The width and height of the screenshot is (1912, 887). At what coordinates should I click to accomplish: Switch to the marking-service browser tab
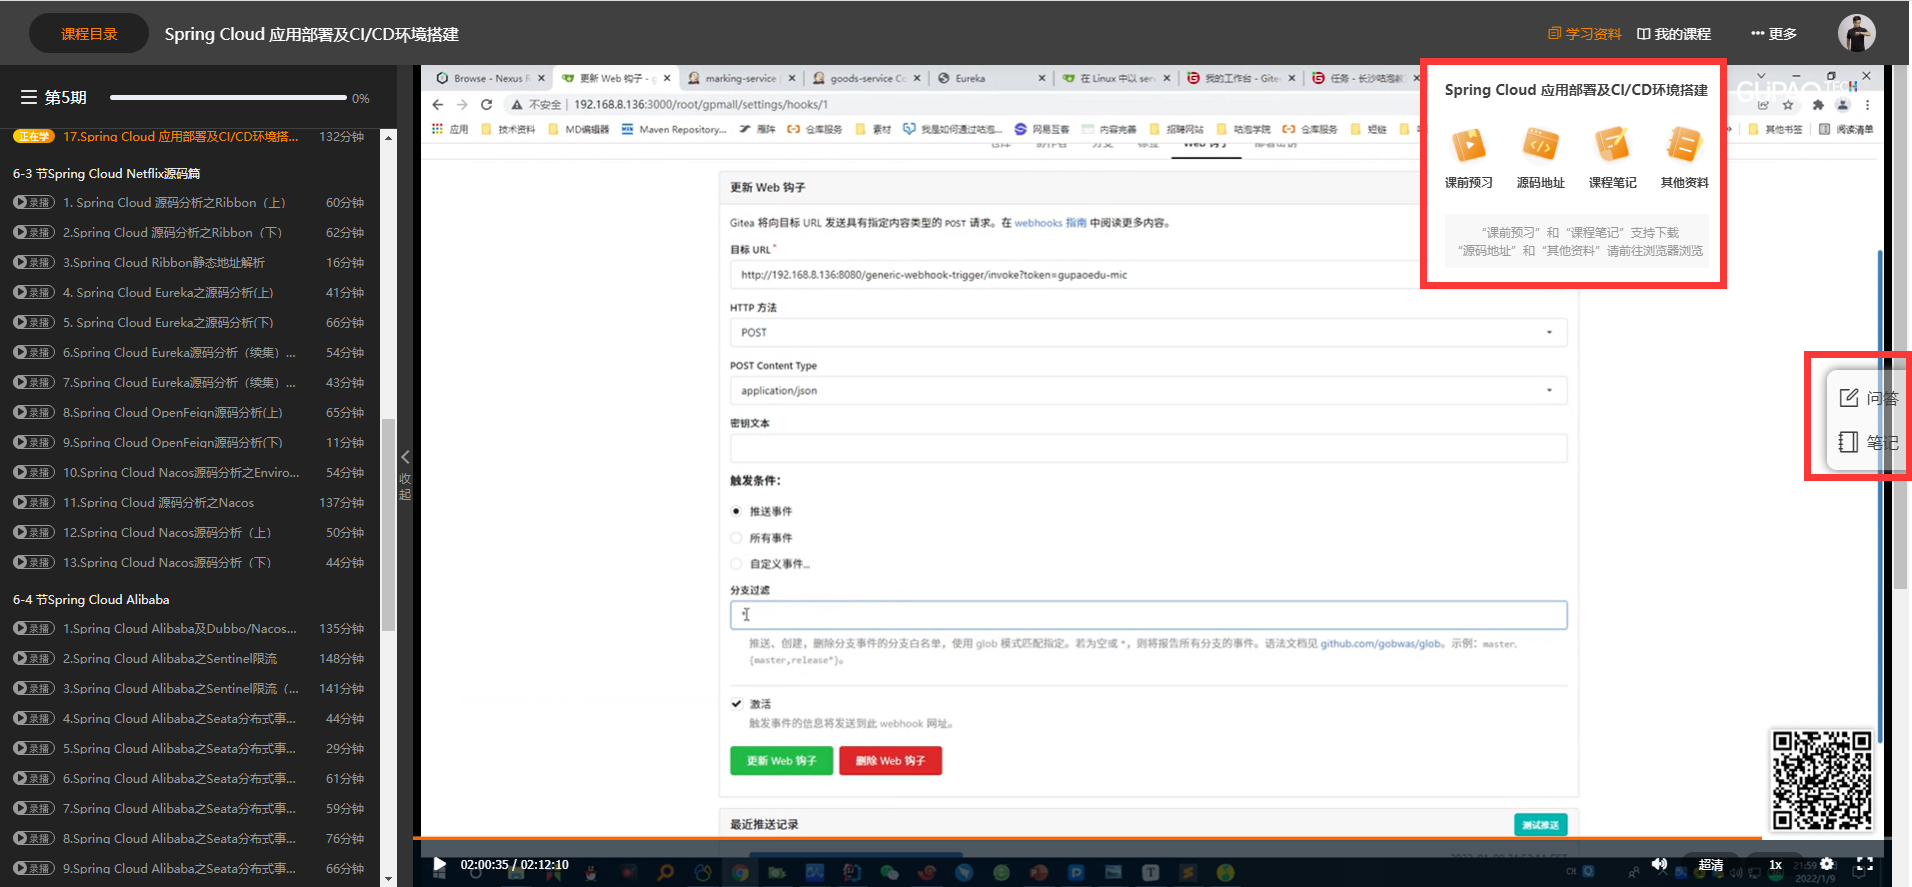point(740,78)
